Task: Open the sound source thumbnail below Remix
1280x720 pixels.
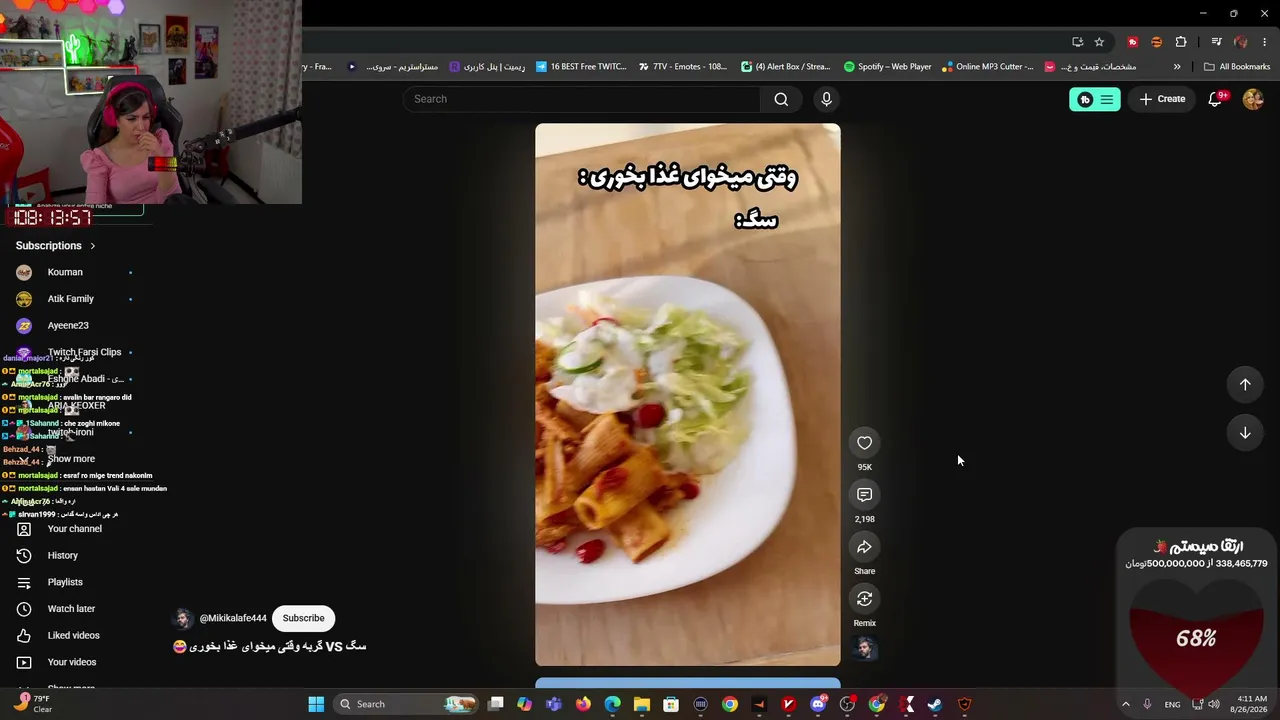Action: [864, 649]
